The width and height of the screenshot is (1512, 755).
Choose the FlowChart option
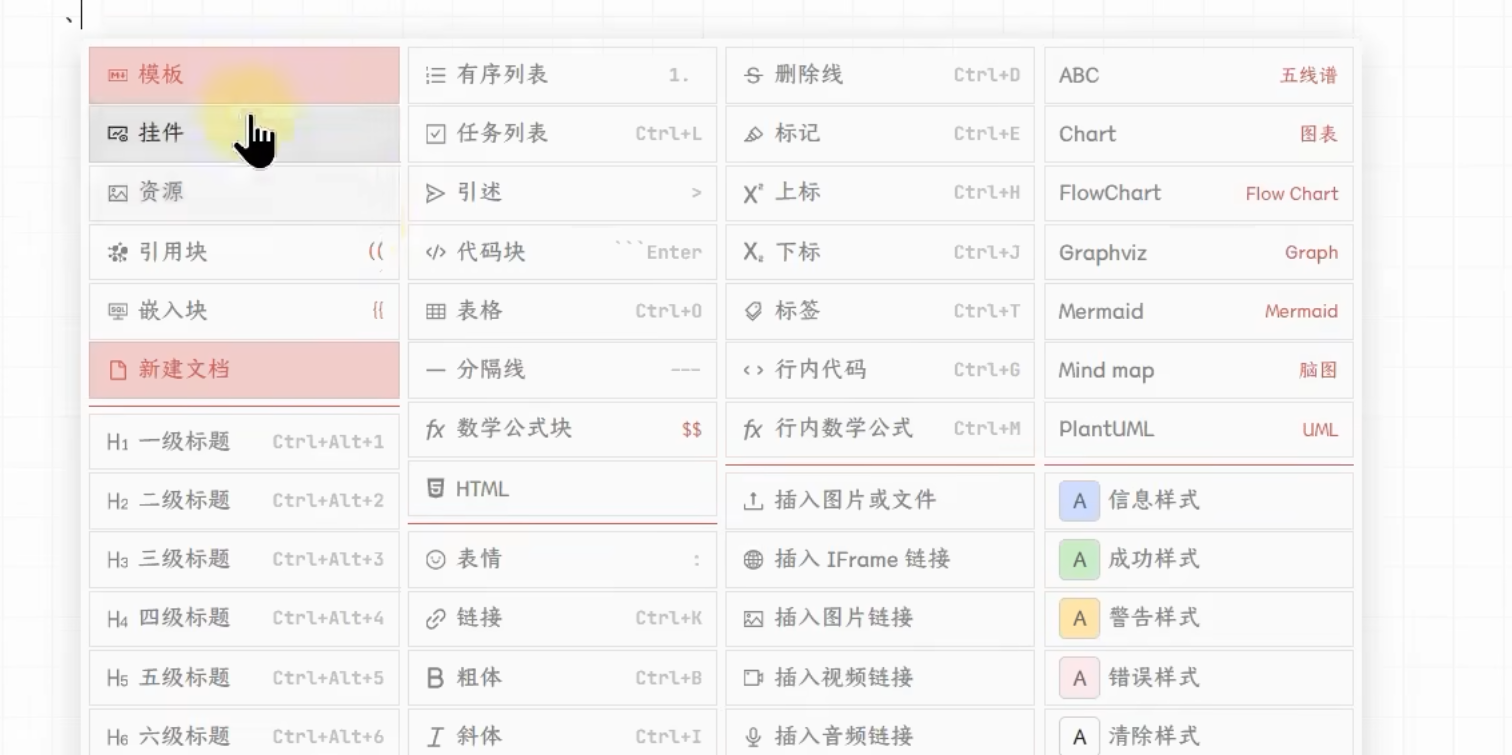(1197, 193)
